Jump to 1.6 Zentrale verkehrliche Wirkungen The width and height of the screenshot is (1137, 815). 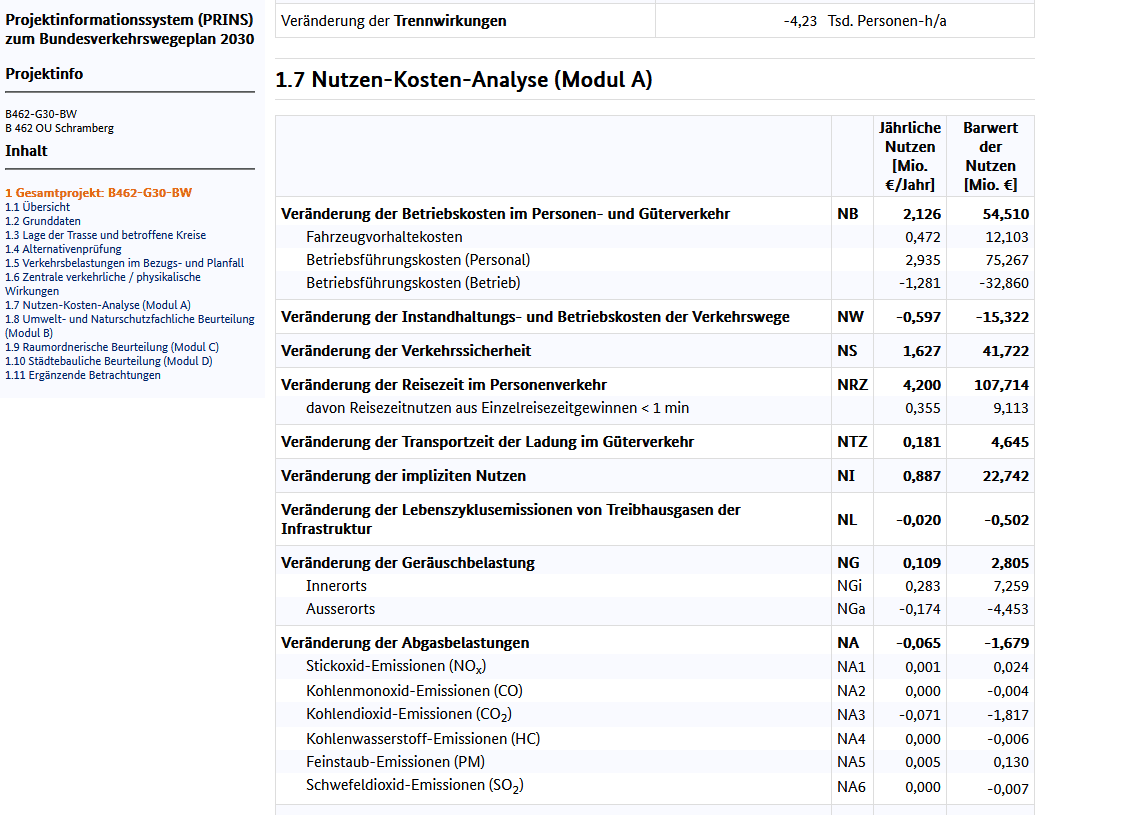102,277
